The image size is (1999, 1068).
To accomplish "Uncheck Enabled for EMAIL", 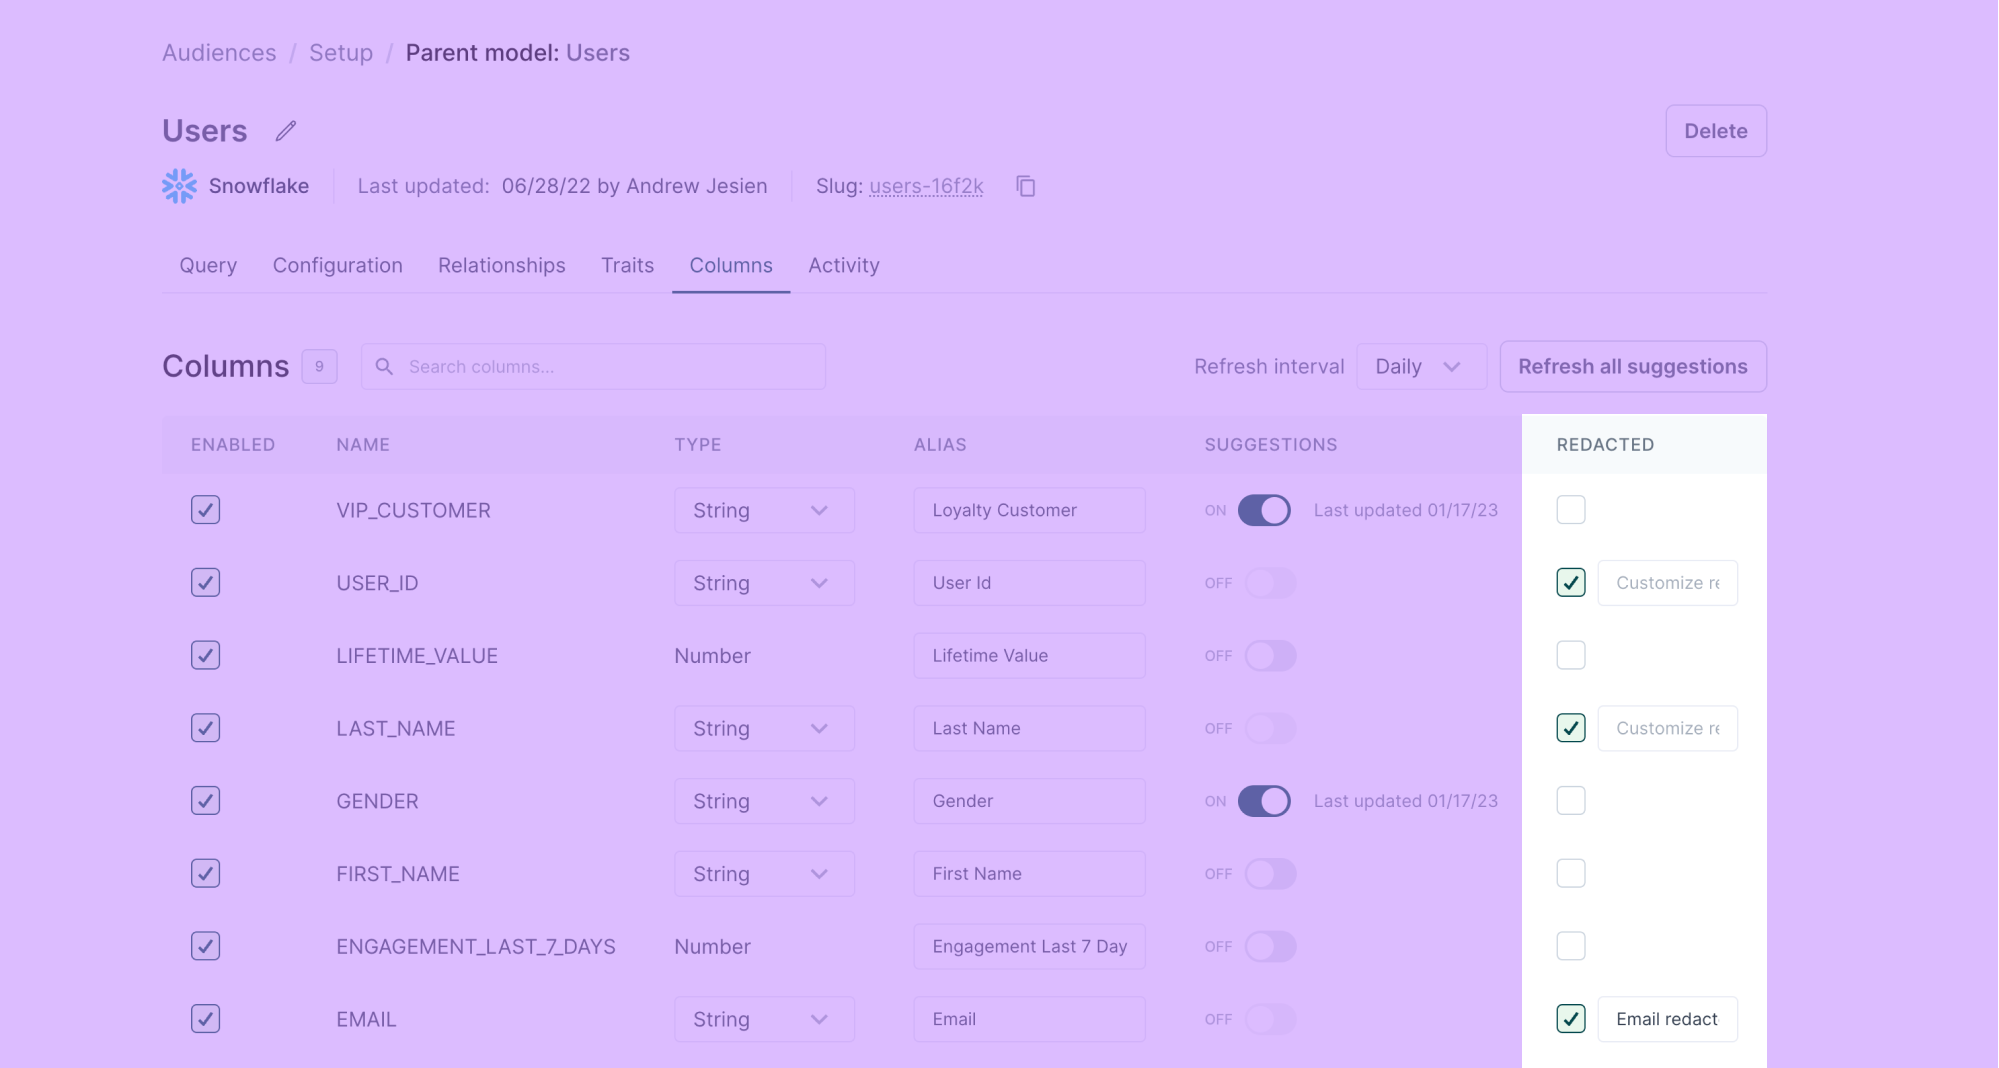I will click(x=205, y=1019).
